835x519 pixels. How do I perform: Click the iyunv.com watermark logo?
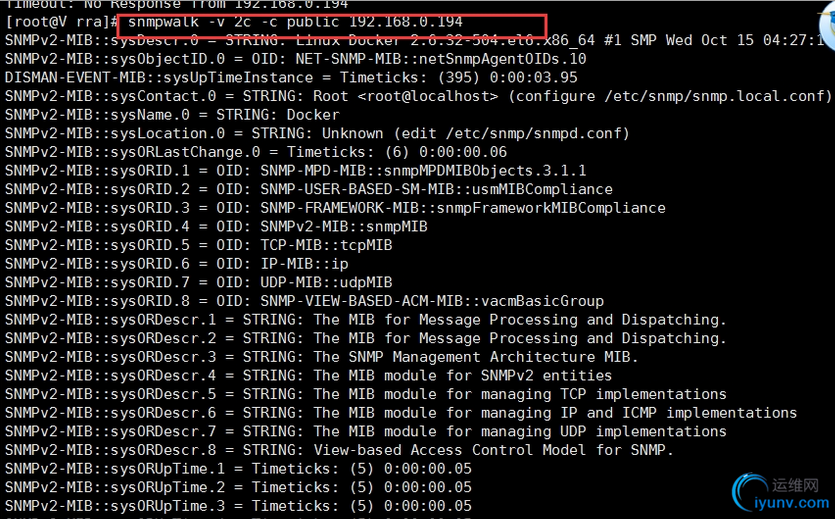[x=781, y=493]
